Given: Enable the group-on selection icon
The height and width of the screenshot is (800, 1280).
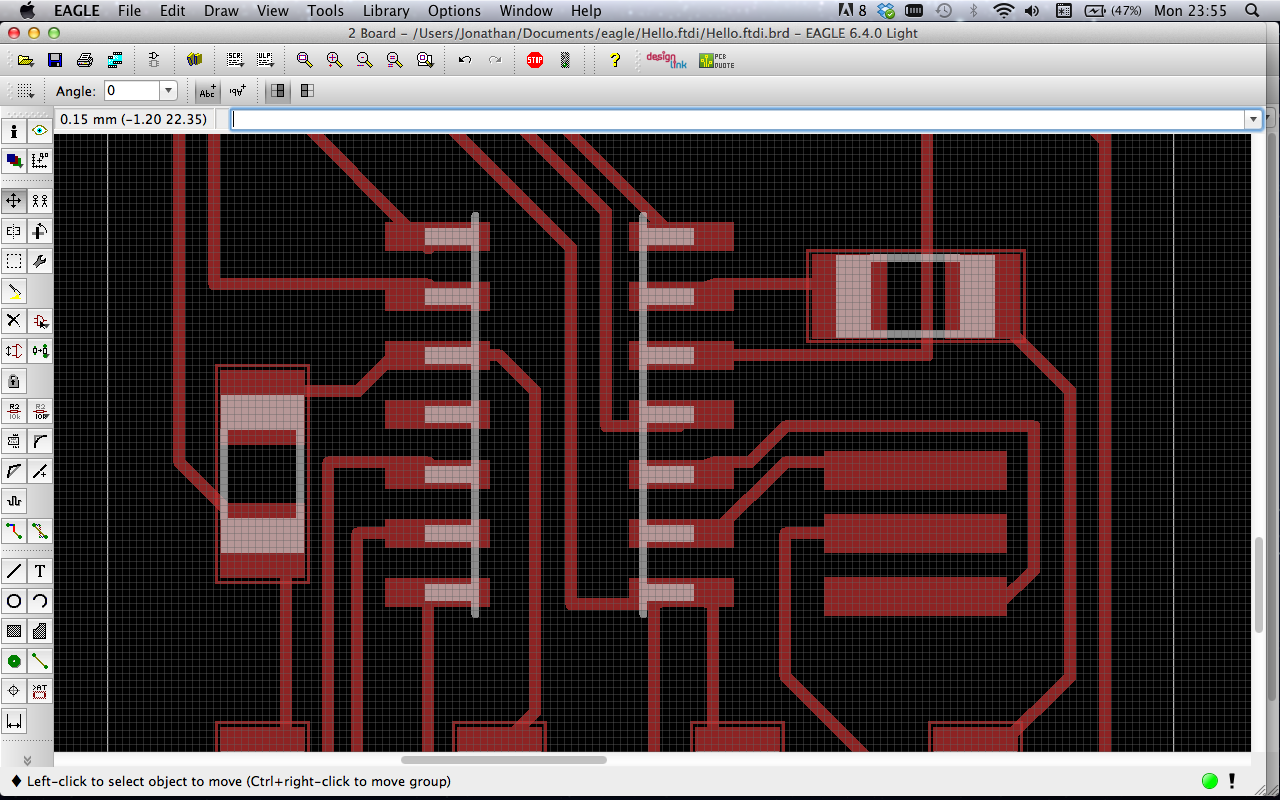Looking at the screenshot, I should point(307,91).
